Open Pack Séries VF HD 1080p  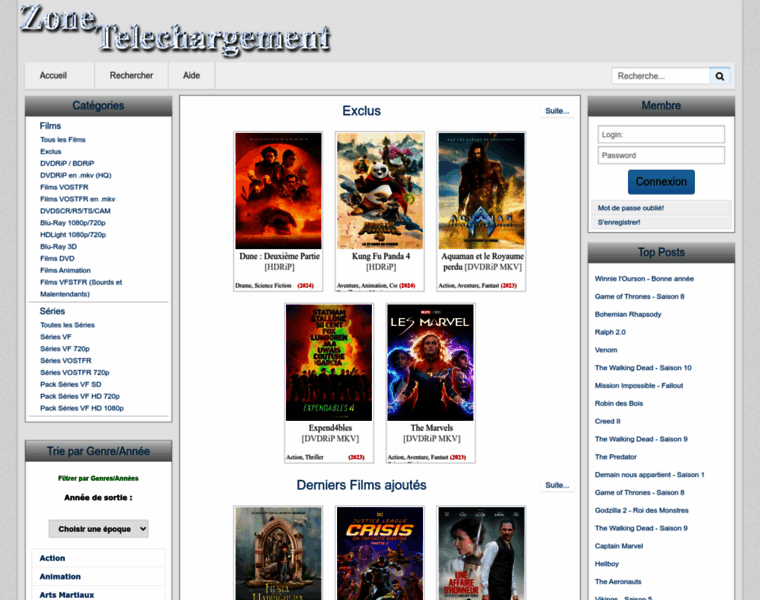pyautogui.click(x=82, y=408)
